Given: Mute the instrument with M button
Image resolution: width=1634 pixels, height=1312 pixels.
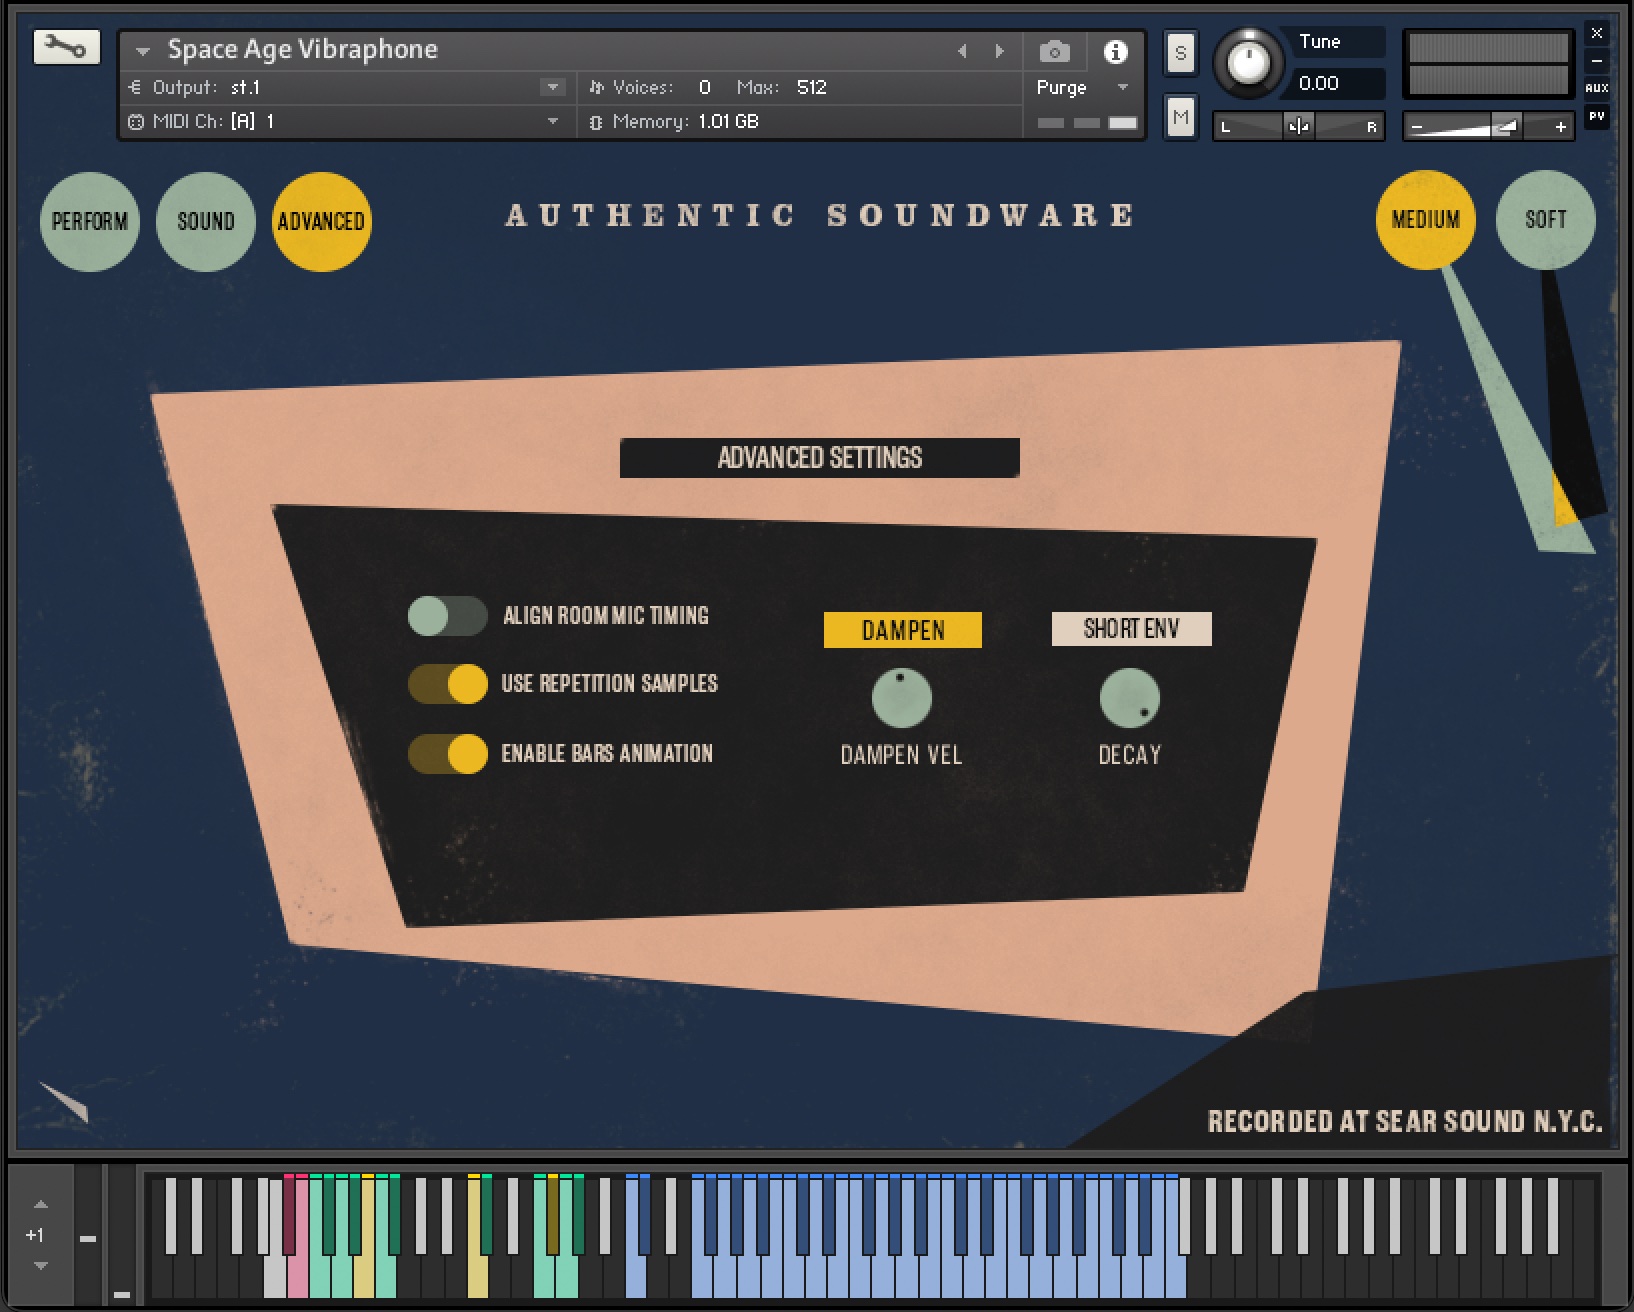Looking at the screenshot, I should [1180, 118].
